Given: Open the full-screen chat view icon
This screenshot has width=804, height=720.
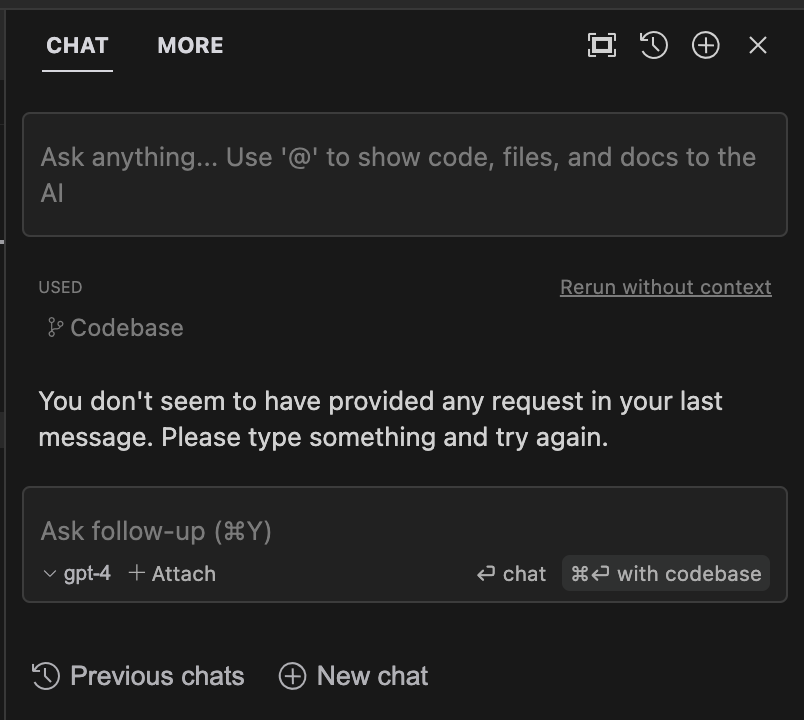Looking at the screenshot, I should (x=601, y=45).
